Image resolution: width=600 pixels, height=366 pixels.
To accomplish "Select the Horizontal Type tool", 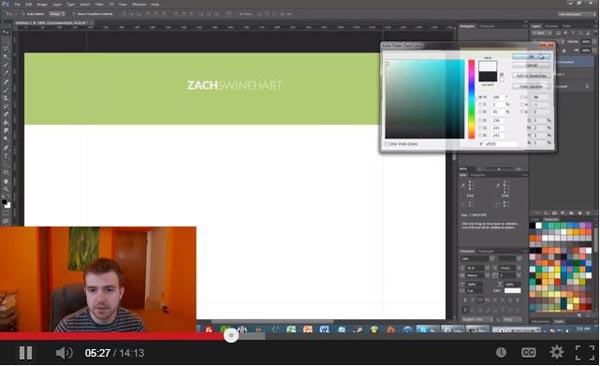I will [x=6, y=156].
